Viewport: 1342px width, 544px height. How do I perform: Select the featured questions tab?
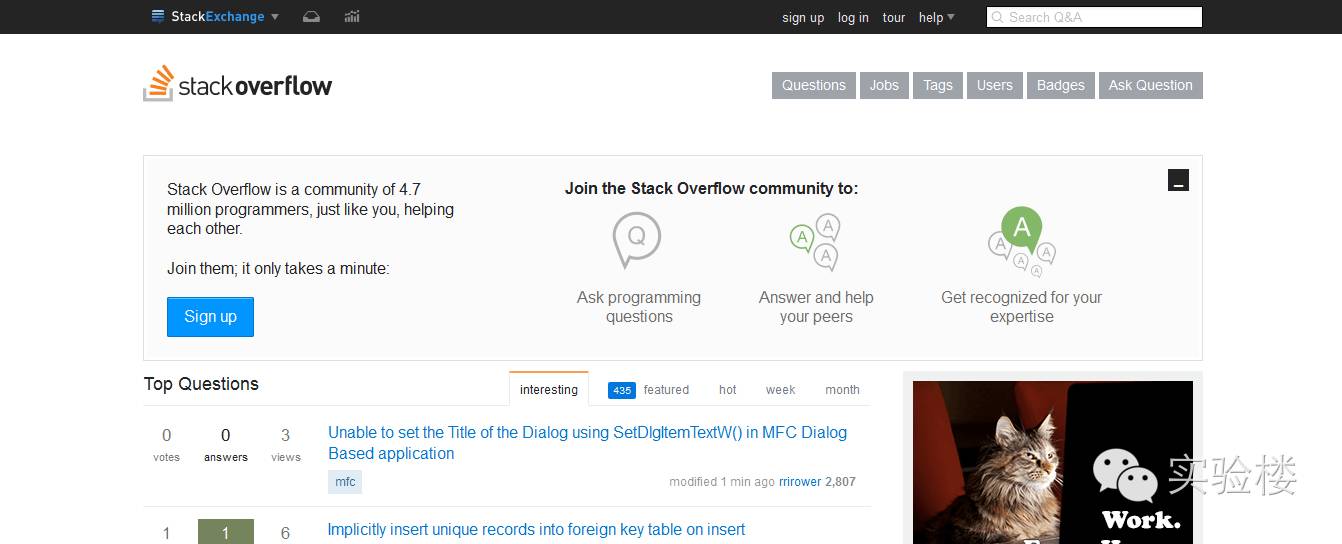pos(666,390)
